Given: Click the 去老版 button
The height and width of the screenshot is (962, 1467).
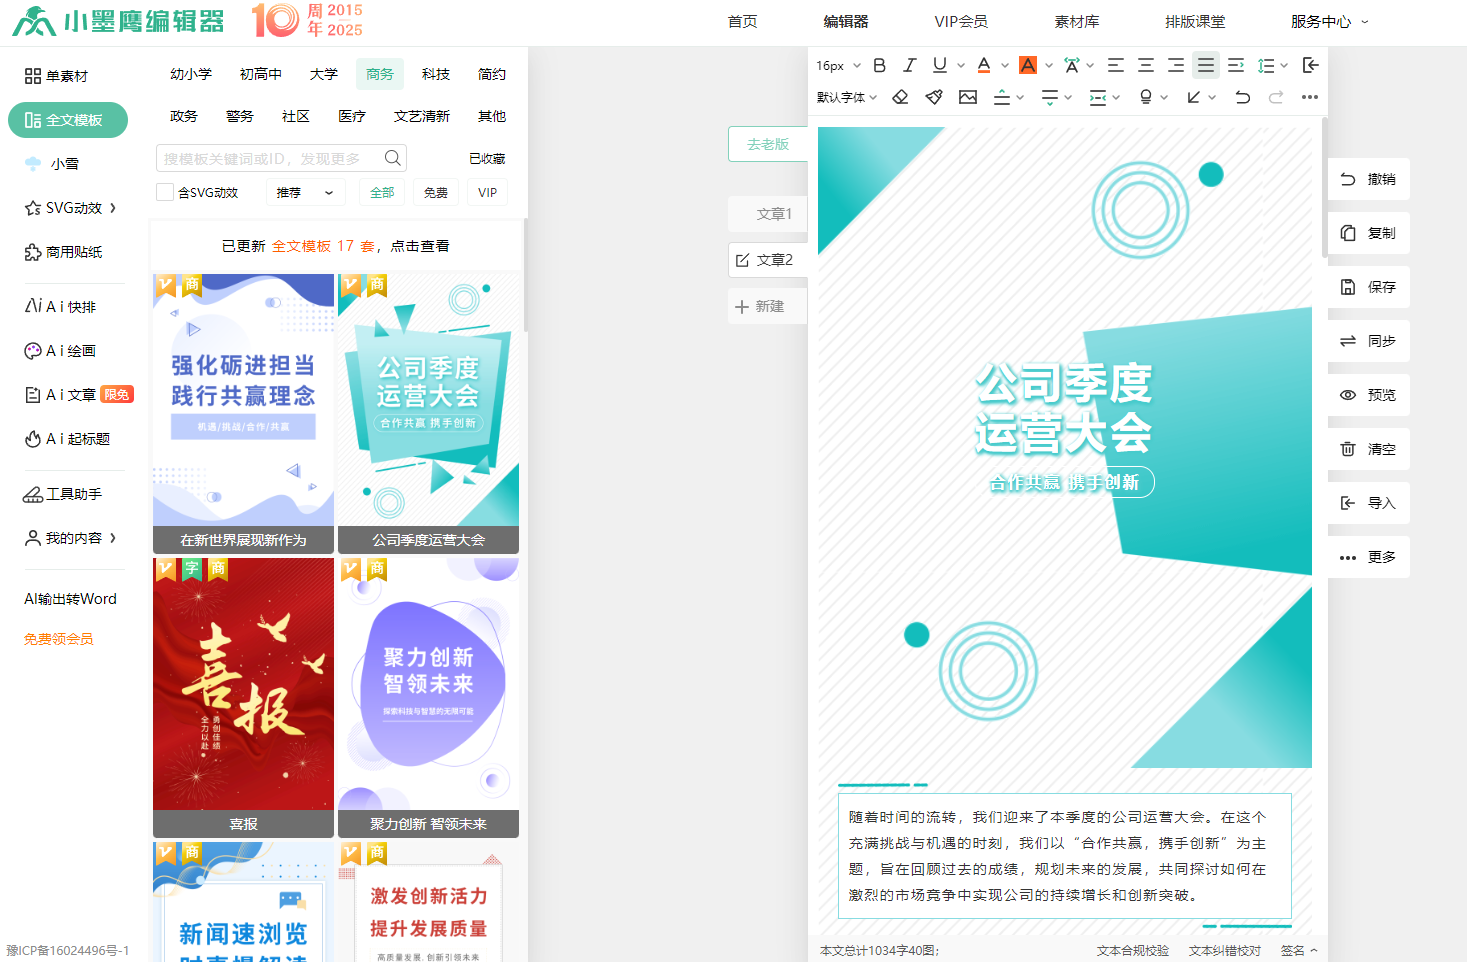Looking at the screenshot, I should click(768, 144).
